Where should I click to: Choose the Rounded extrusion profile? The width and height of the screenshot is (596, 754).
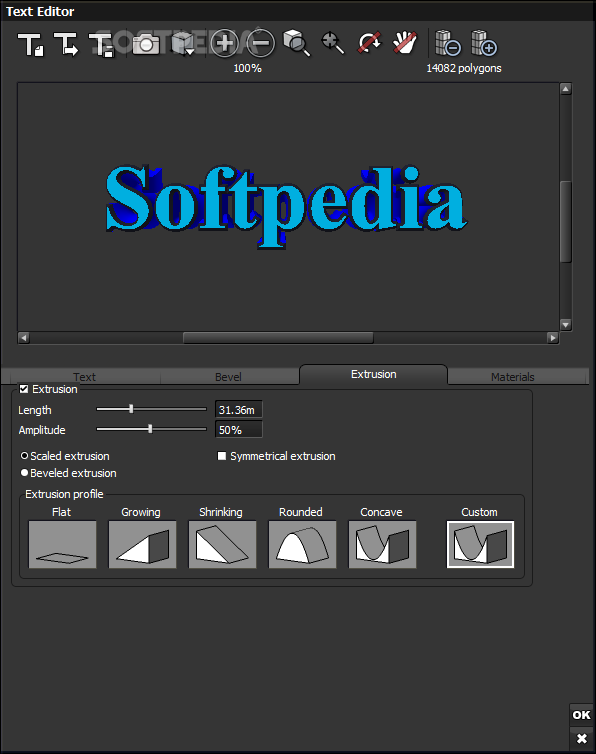point(302,544)
